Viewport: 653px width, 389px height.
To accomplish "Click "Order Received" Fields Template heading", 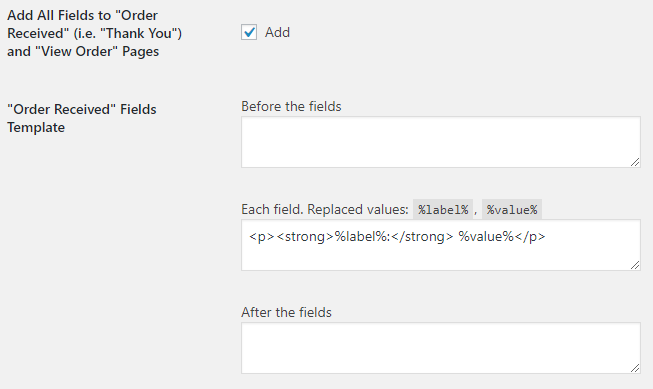I will [82, 118].
